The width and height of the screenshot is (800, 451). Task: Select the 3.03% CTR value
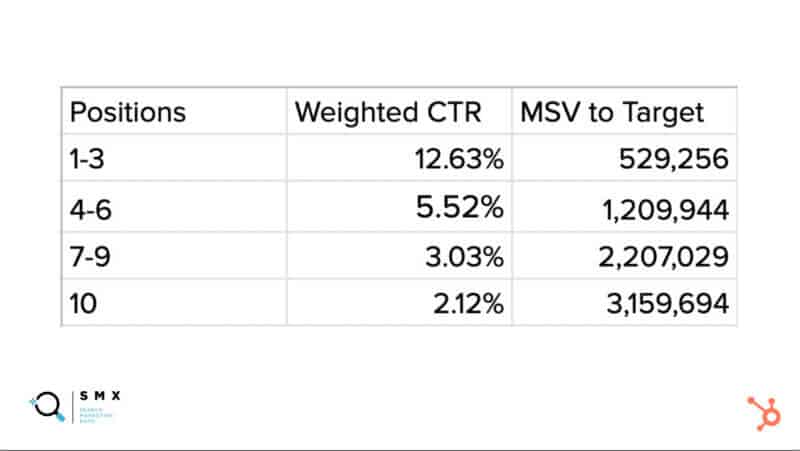coord(465,257)
